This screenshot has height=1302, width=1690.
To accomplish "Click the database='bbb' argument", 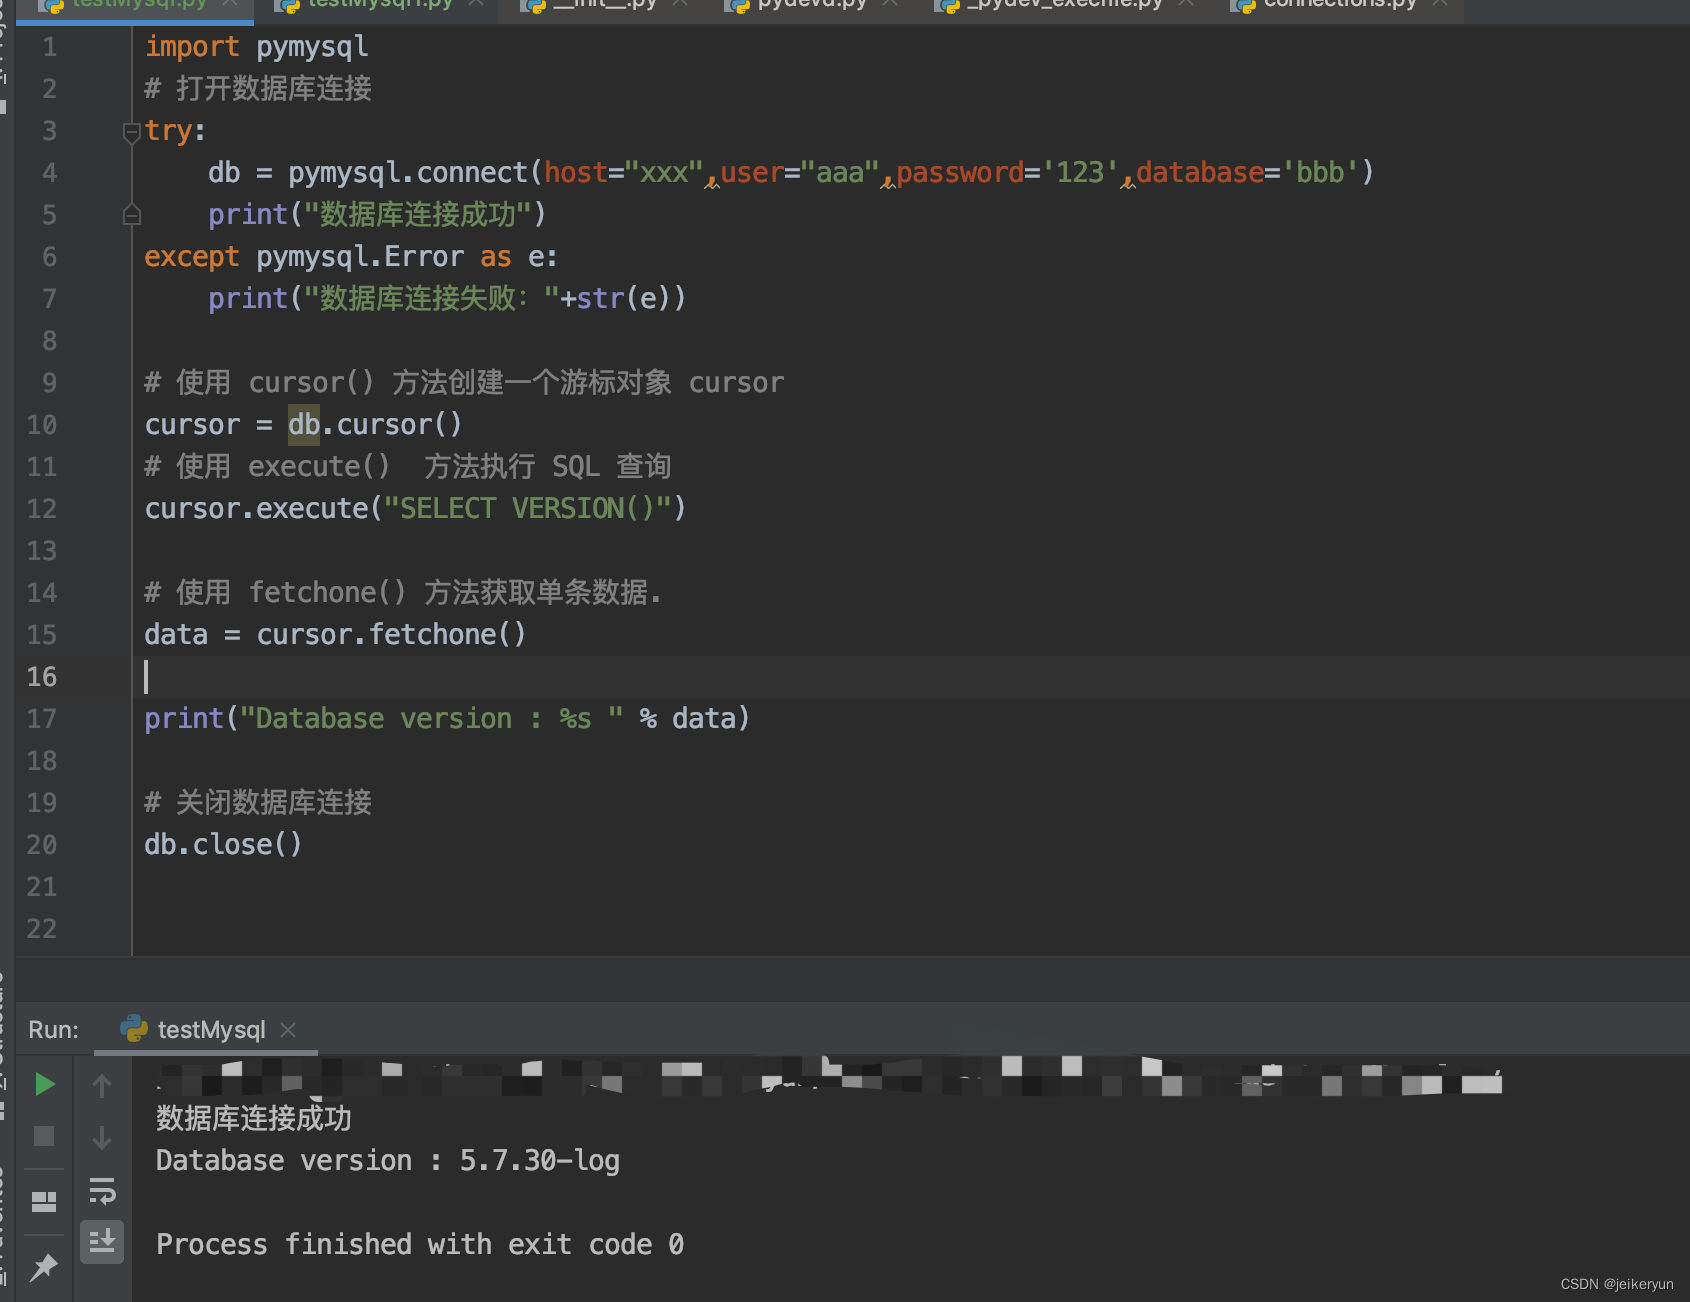I will click(x=1248, y=173).
